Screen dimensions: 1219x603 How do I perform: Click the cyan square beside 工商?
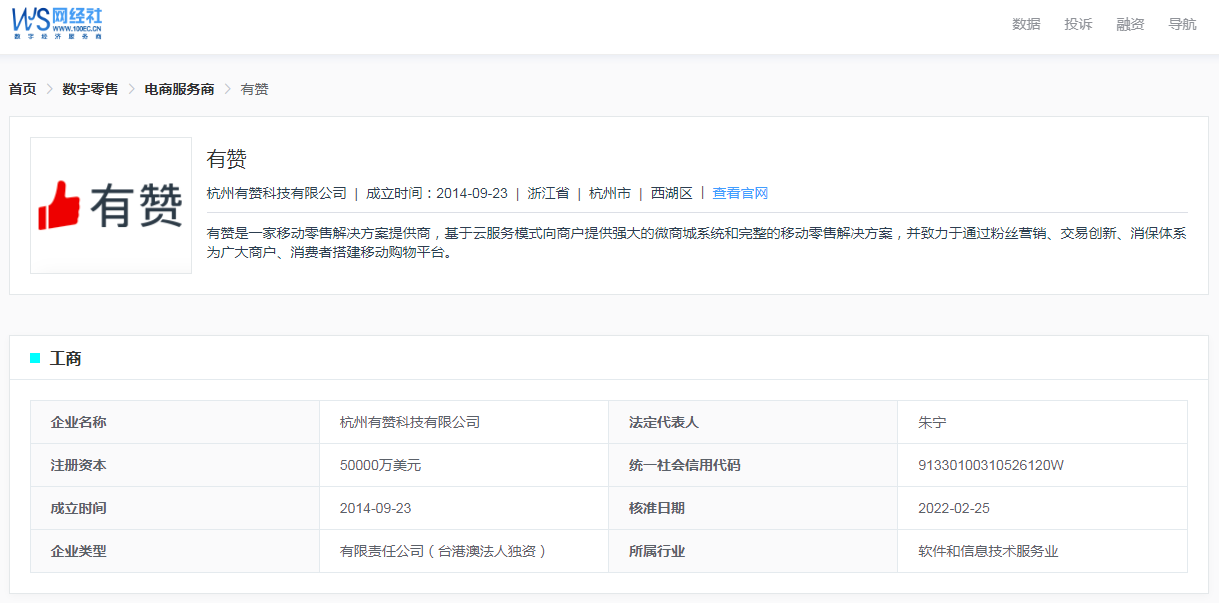coord(35,358)
